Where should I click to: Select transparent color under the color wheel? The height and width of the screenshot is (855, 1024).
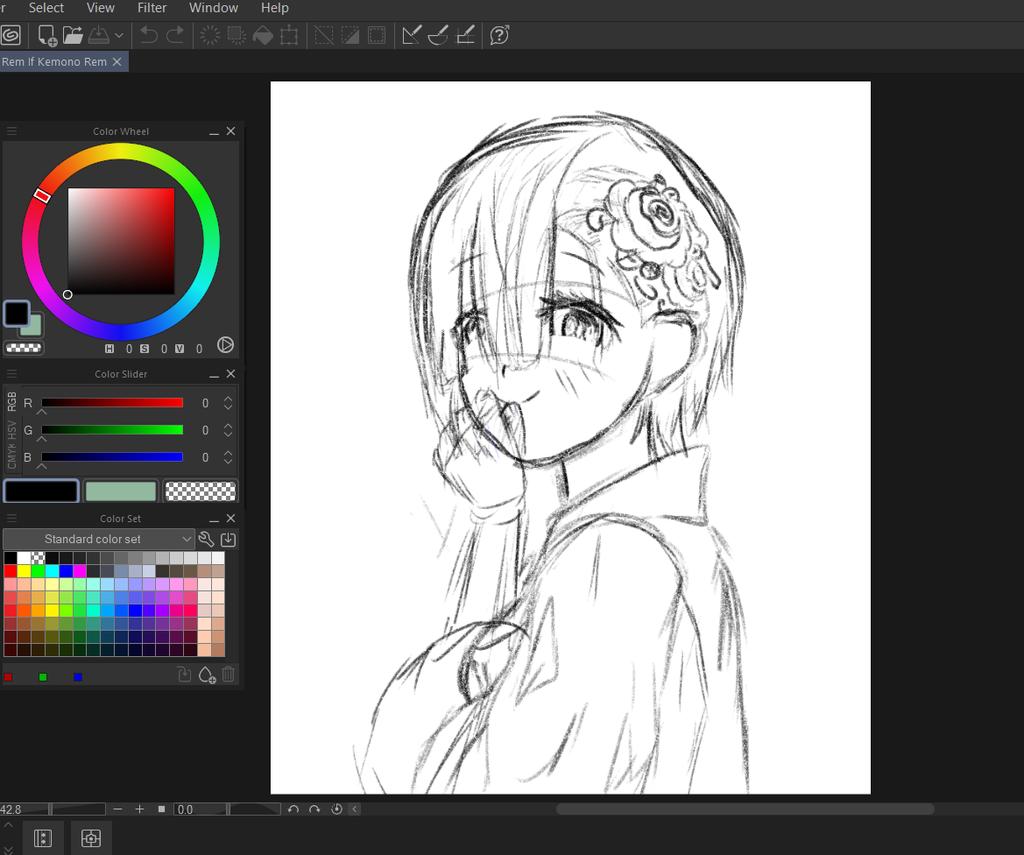tap(24, 348)
